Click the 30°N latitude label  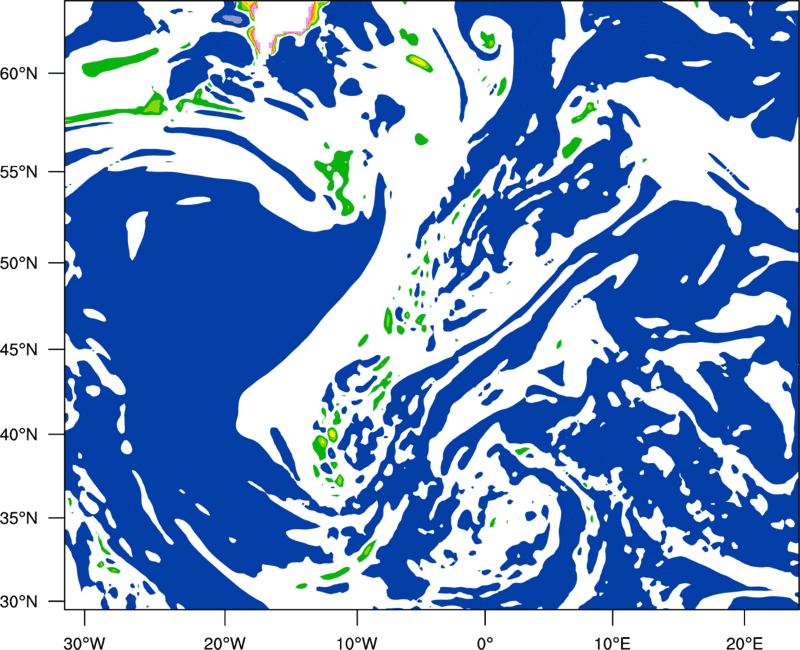click(x=19, y=602)
